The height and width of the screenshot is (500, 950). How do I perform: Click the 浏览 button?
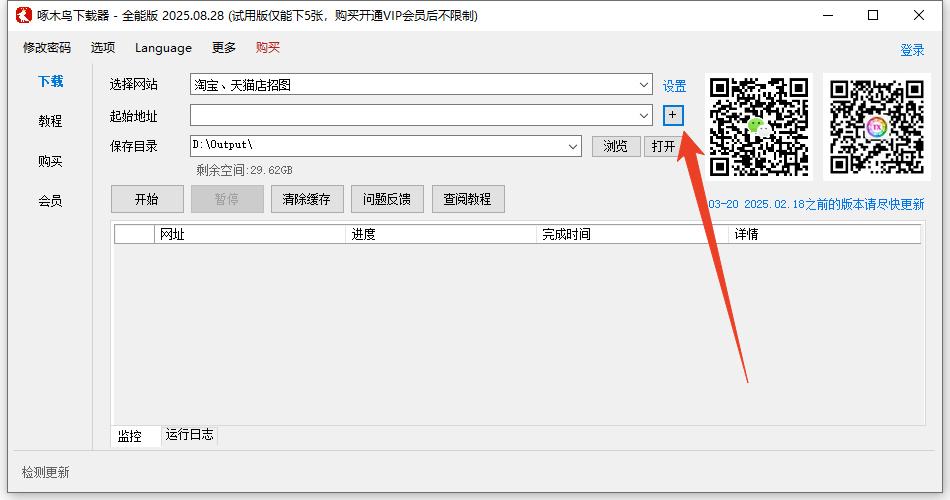click(616, 146)
